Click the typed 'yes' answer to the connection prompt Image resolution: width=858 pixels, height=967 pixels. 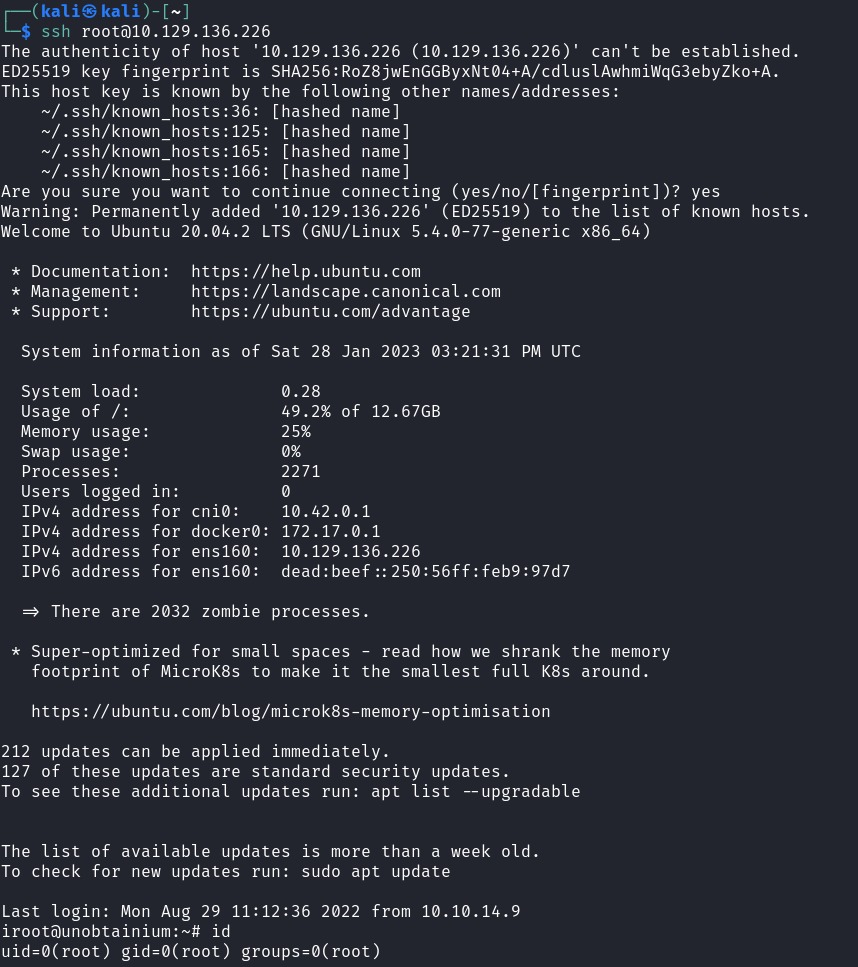[x=705, y=192]
